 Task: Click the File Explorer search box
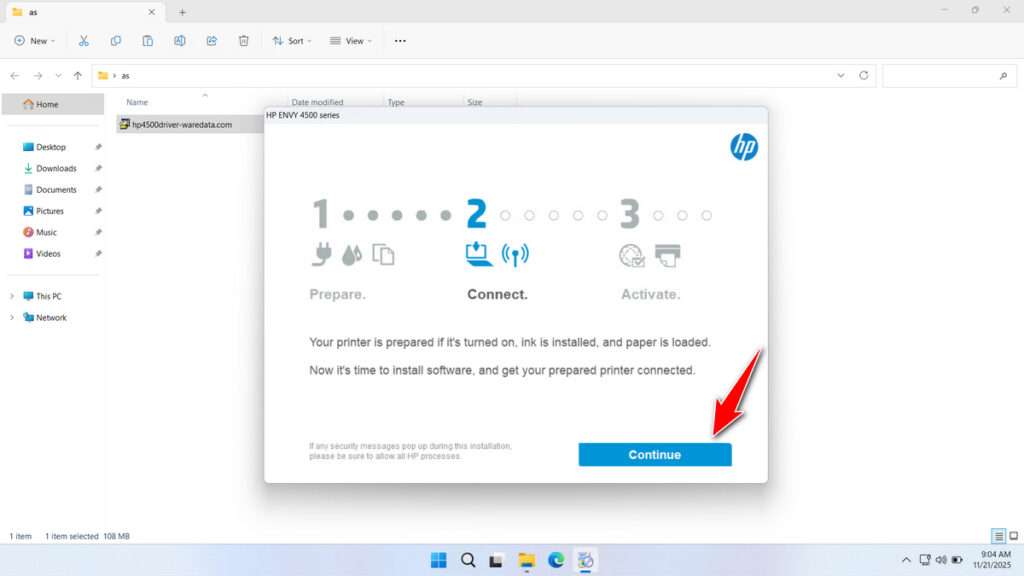(948, 75)
